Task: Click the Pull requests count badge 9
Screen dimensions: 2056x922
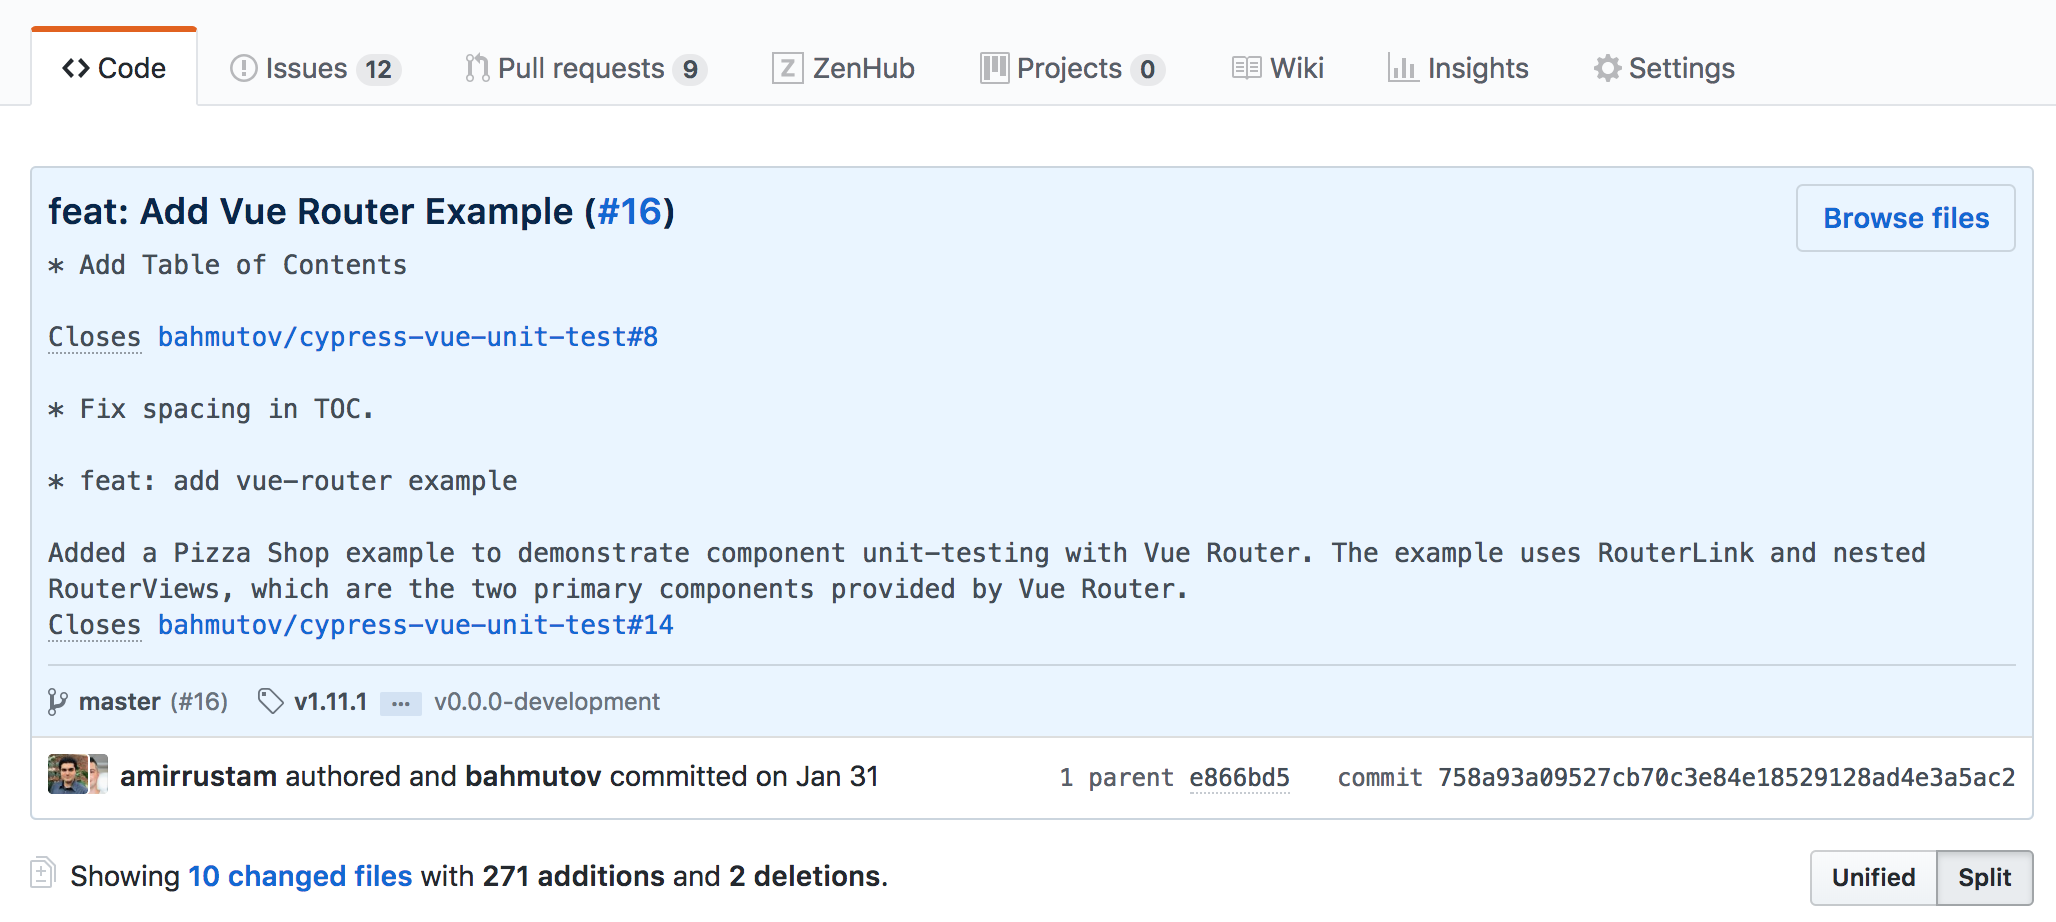Action: click(x=690, y=69)
